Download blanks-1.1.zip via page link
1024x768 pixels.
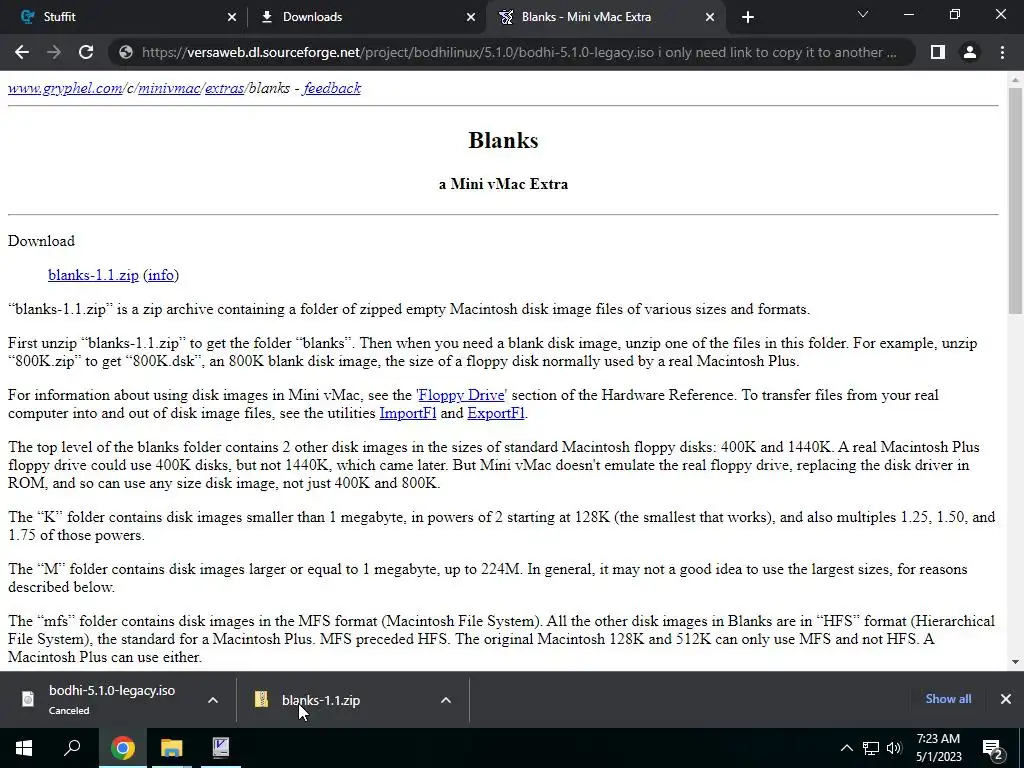point(93,275)
